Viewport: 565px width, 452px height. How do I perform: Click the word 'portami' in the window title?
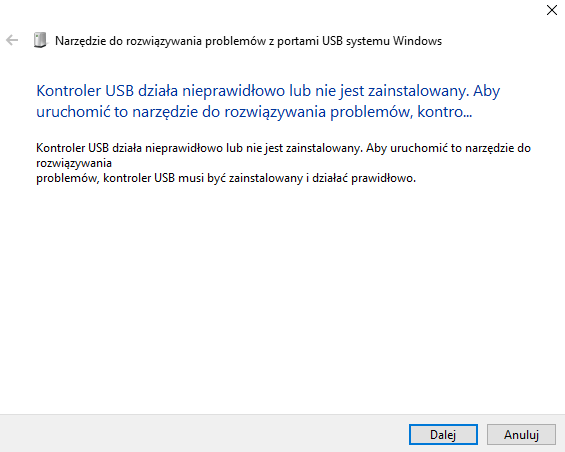point(298,41)
